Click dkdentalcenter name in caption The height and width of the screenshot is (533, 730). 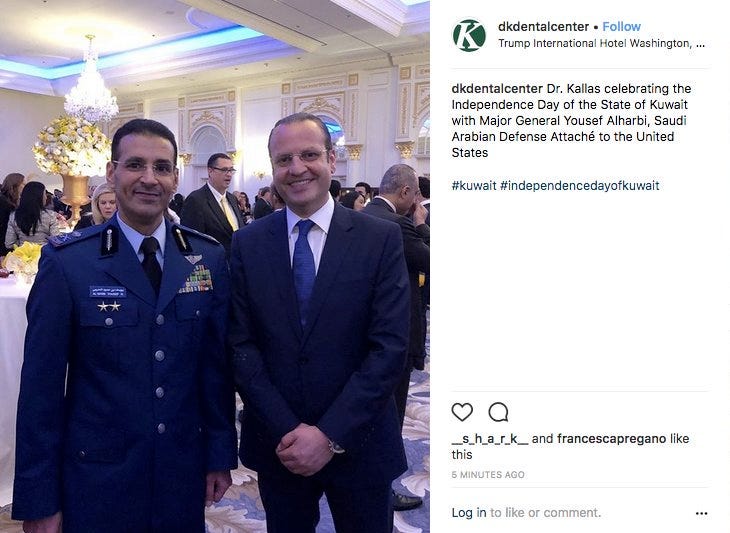click(x=497, y=88)
